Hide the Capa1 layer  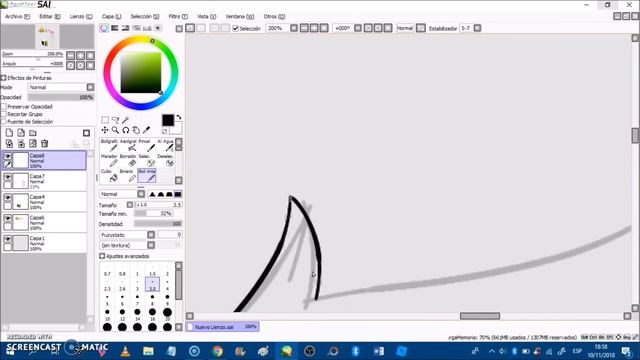point(7,239)
